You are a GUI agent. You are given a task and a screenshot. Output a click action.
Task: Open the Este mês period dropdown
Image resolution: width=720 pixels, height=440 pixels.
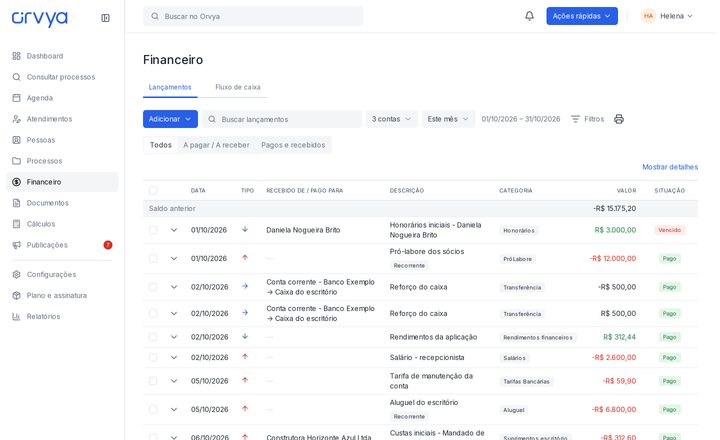coord(448,119)
